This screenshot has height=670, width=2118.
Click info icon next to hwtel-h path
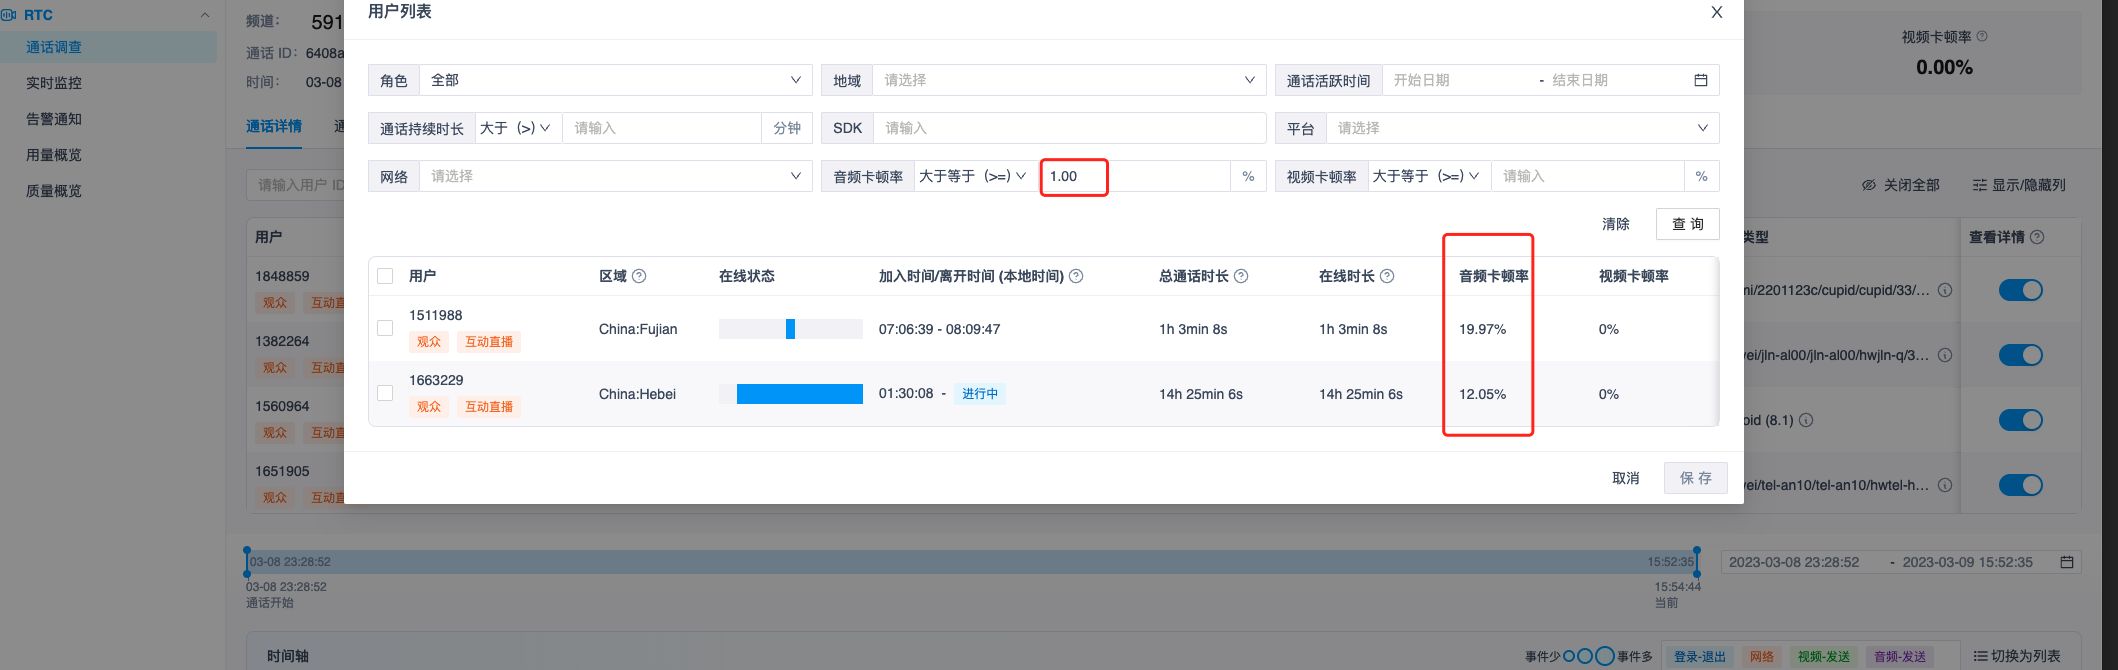coord(1945,485)
